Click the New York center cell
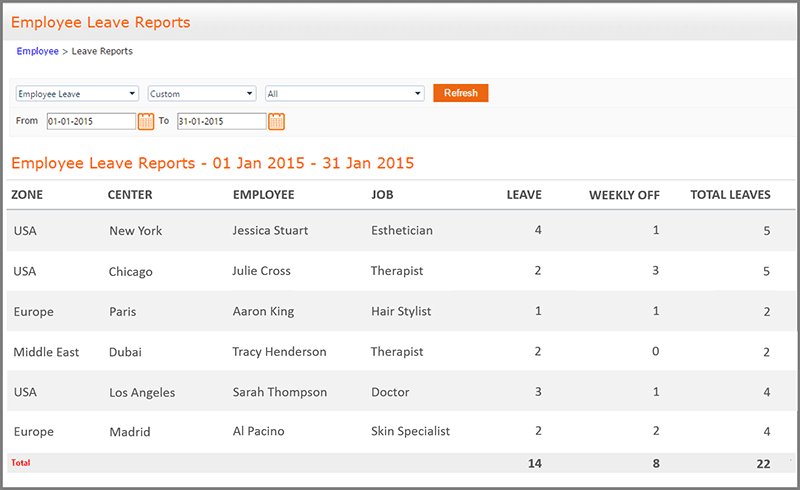Viewport: 800px width, 490px height. click(x=135, y=231)
